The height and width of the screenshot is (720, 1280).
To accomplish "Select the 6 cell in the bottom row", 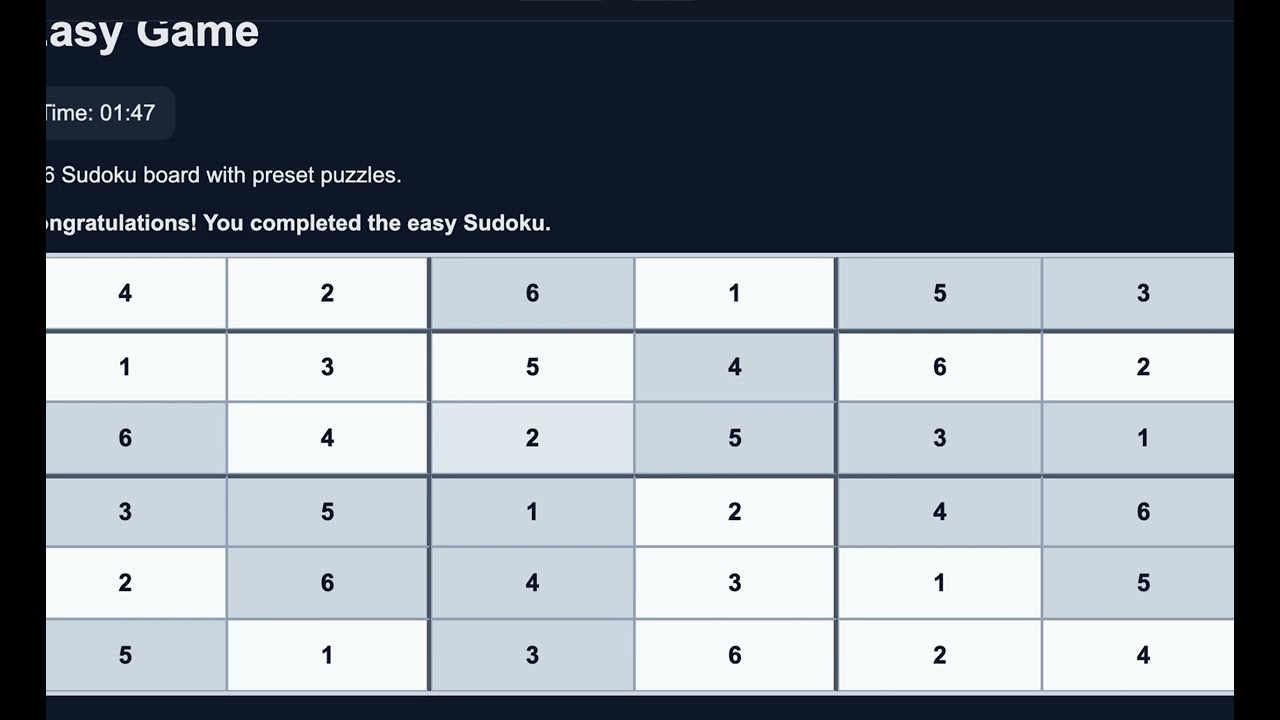I will pos(735,655).
